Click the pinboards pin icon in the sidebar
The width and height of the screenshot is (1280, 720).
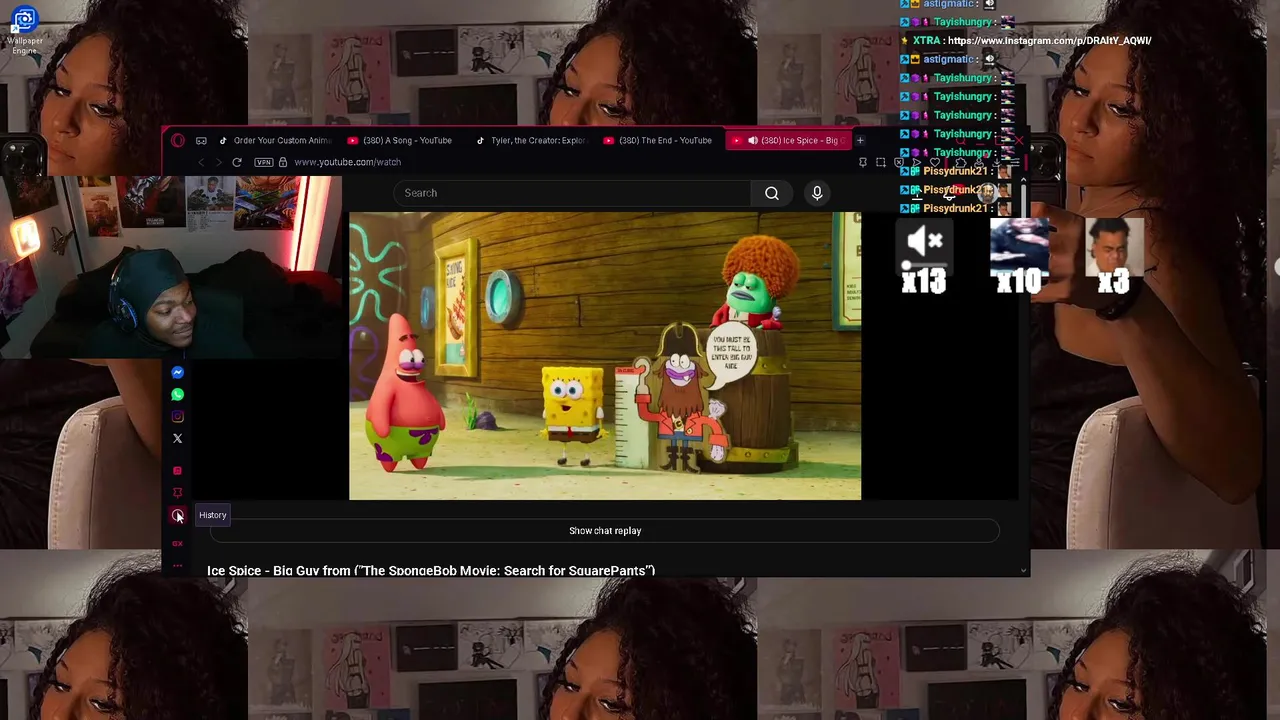pos(177,492)
